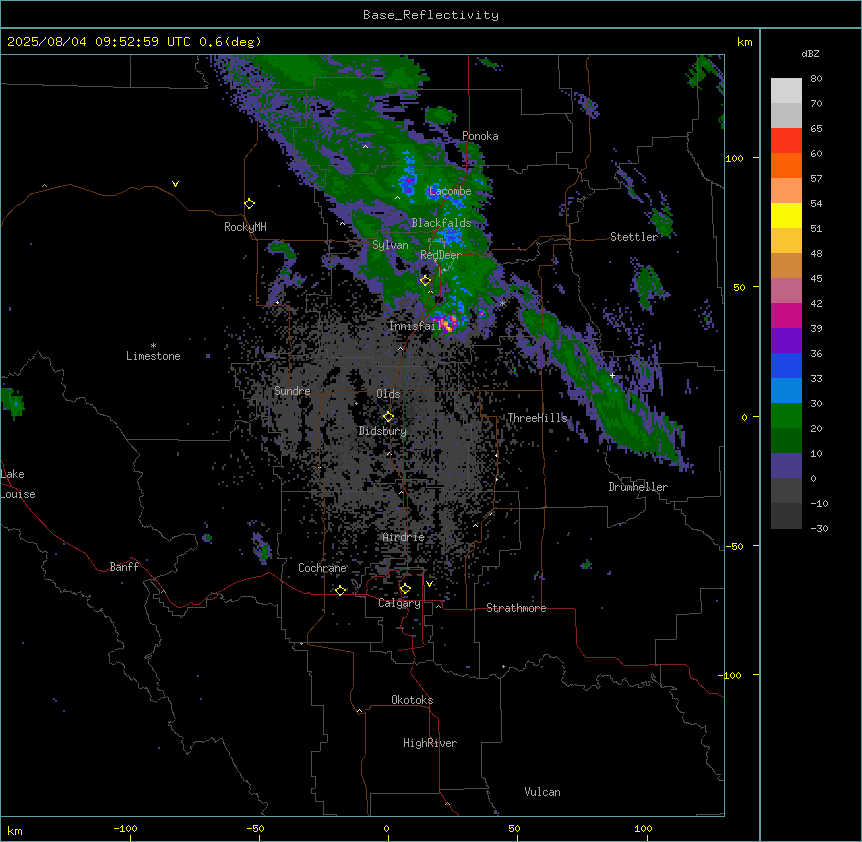Click the Base_Reflectivity title

point(431,15)
